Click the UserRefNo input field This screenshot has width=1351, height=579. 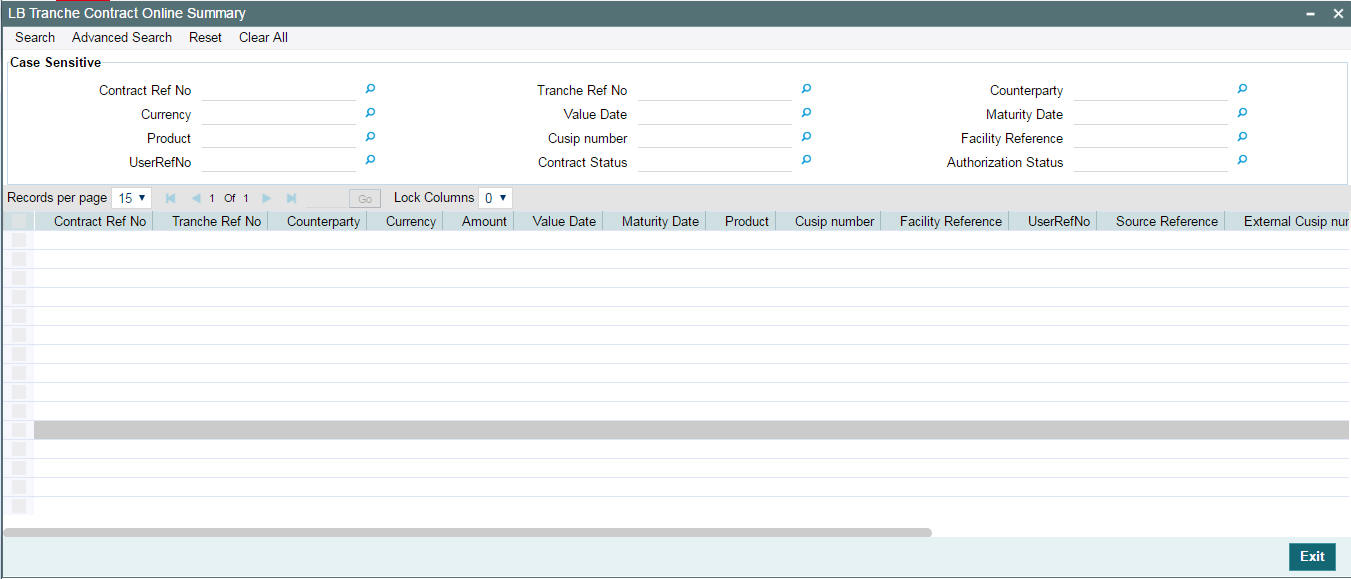(279, 162)
